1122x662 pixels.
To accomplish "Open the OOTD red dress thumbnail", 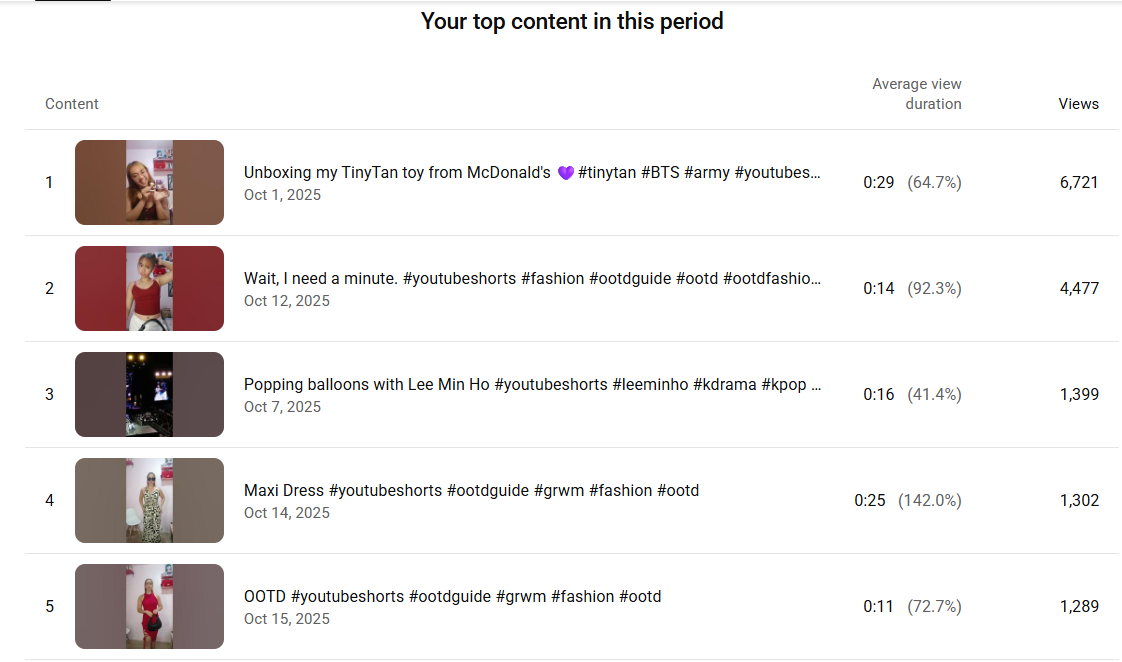I will 149,606.
